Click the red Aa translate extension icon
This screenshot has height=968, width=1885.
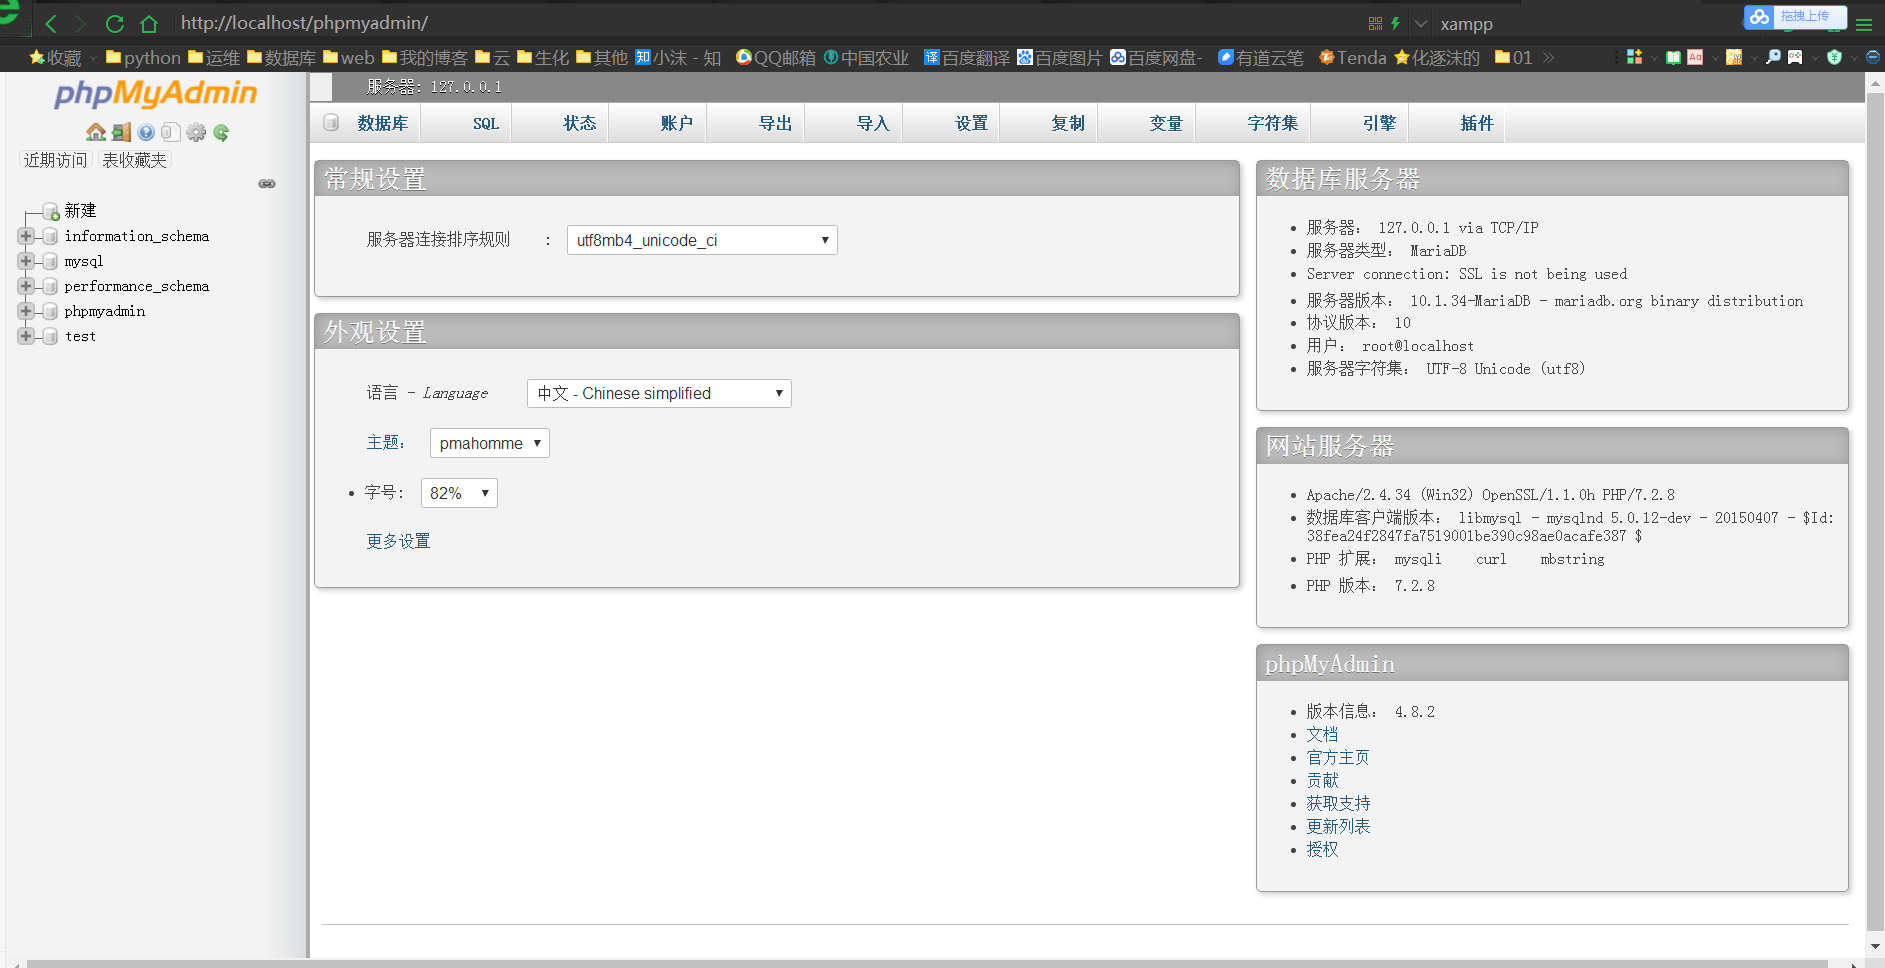coord(1695,57)
